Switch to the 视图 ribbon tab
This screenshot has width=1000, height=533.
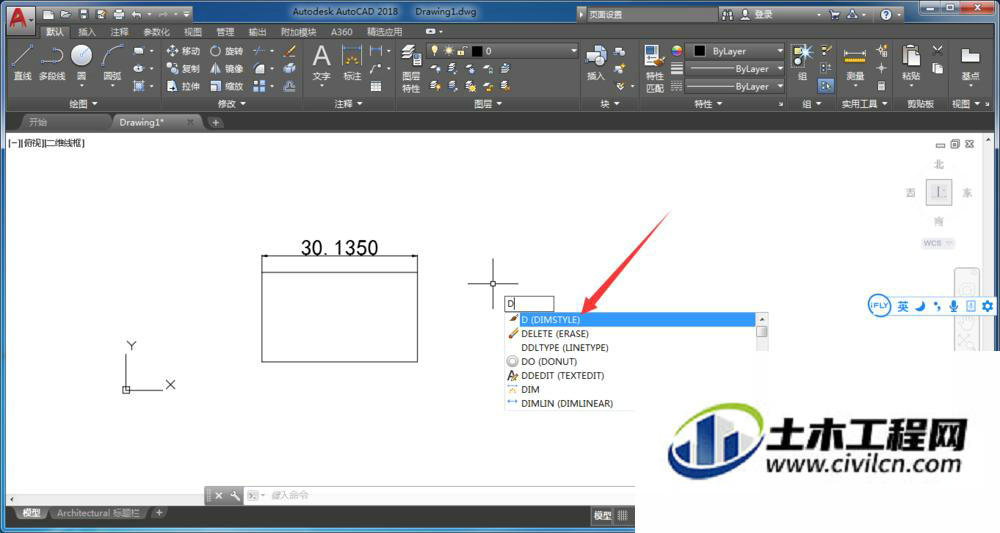click(x=193, y=31)
